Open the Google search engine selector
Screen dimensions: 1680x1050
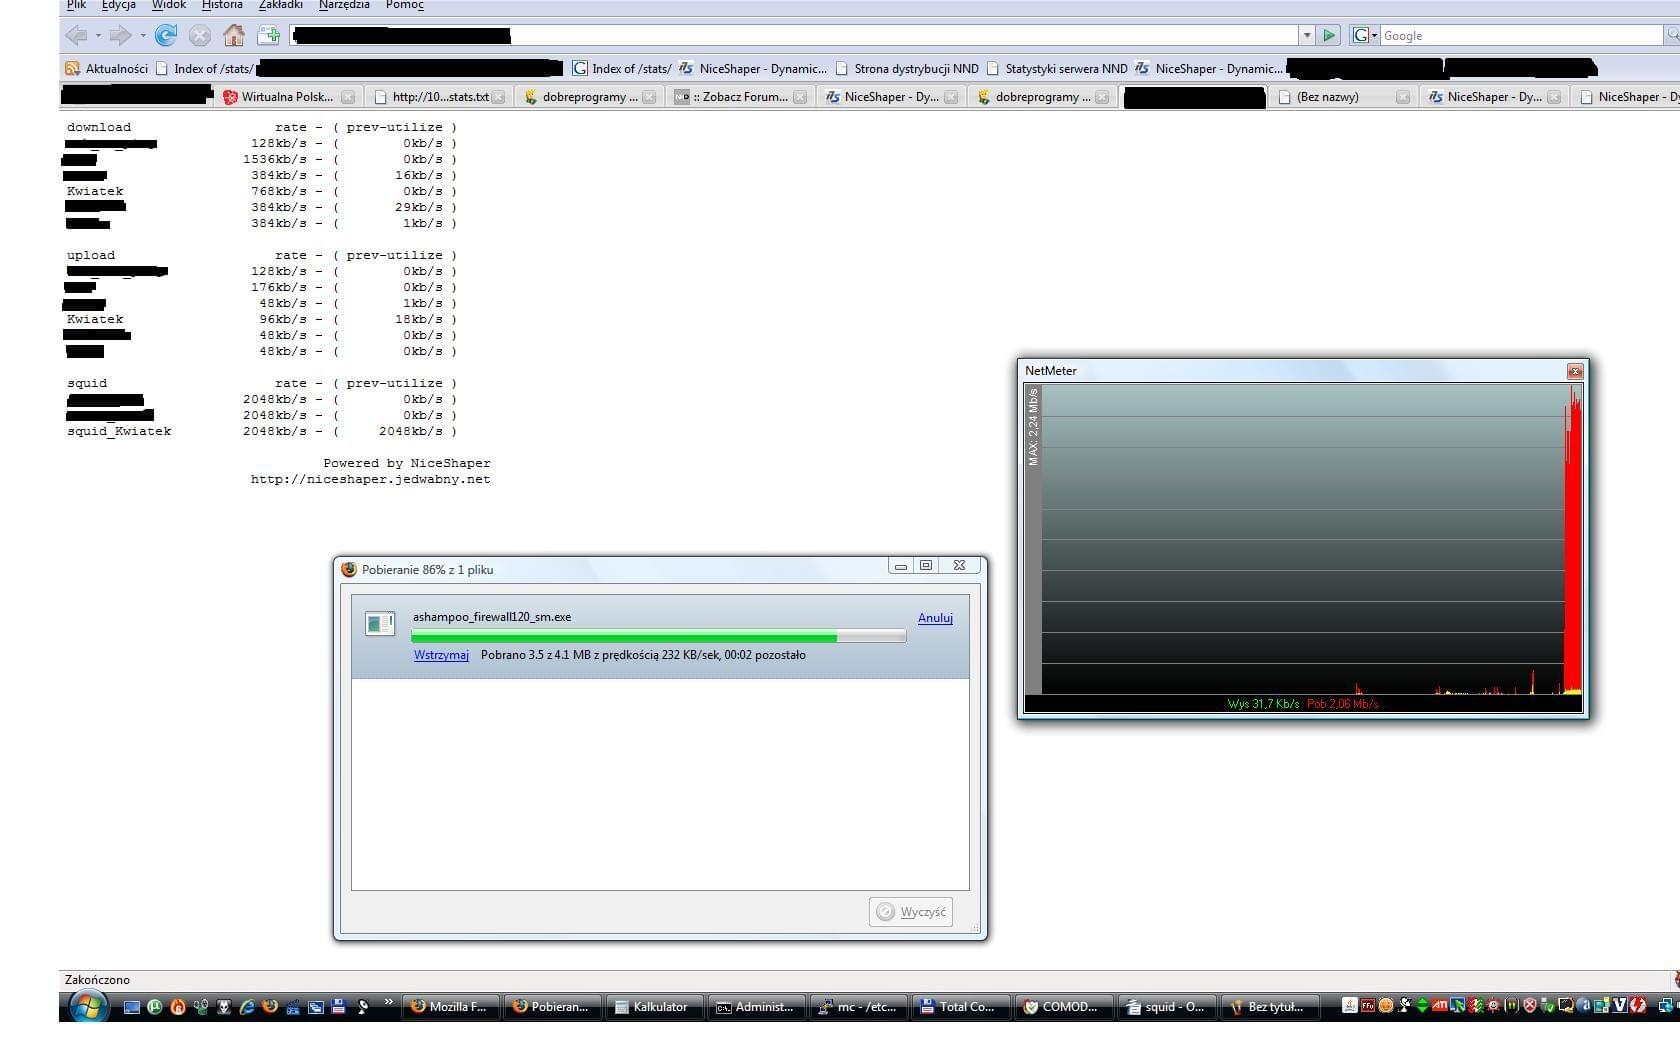tap(1365, 36)
